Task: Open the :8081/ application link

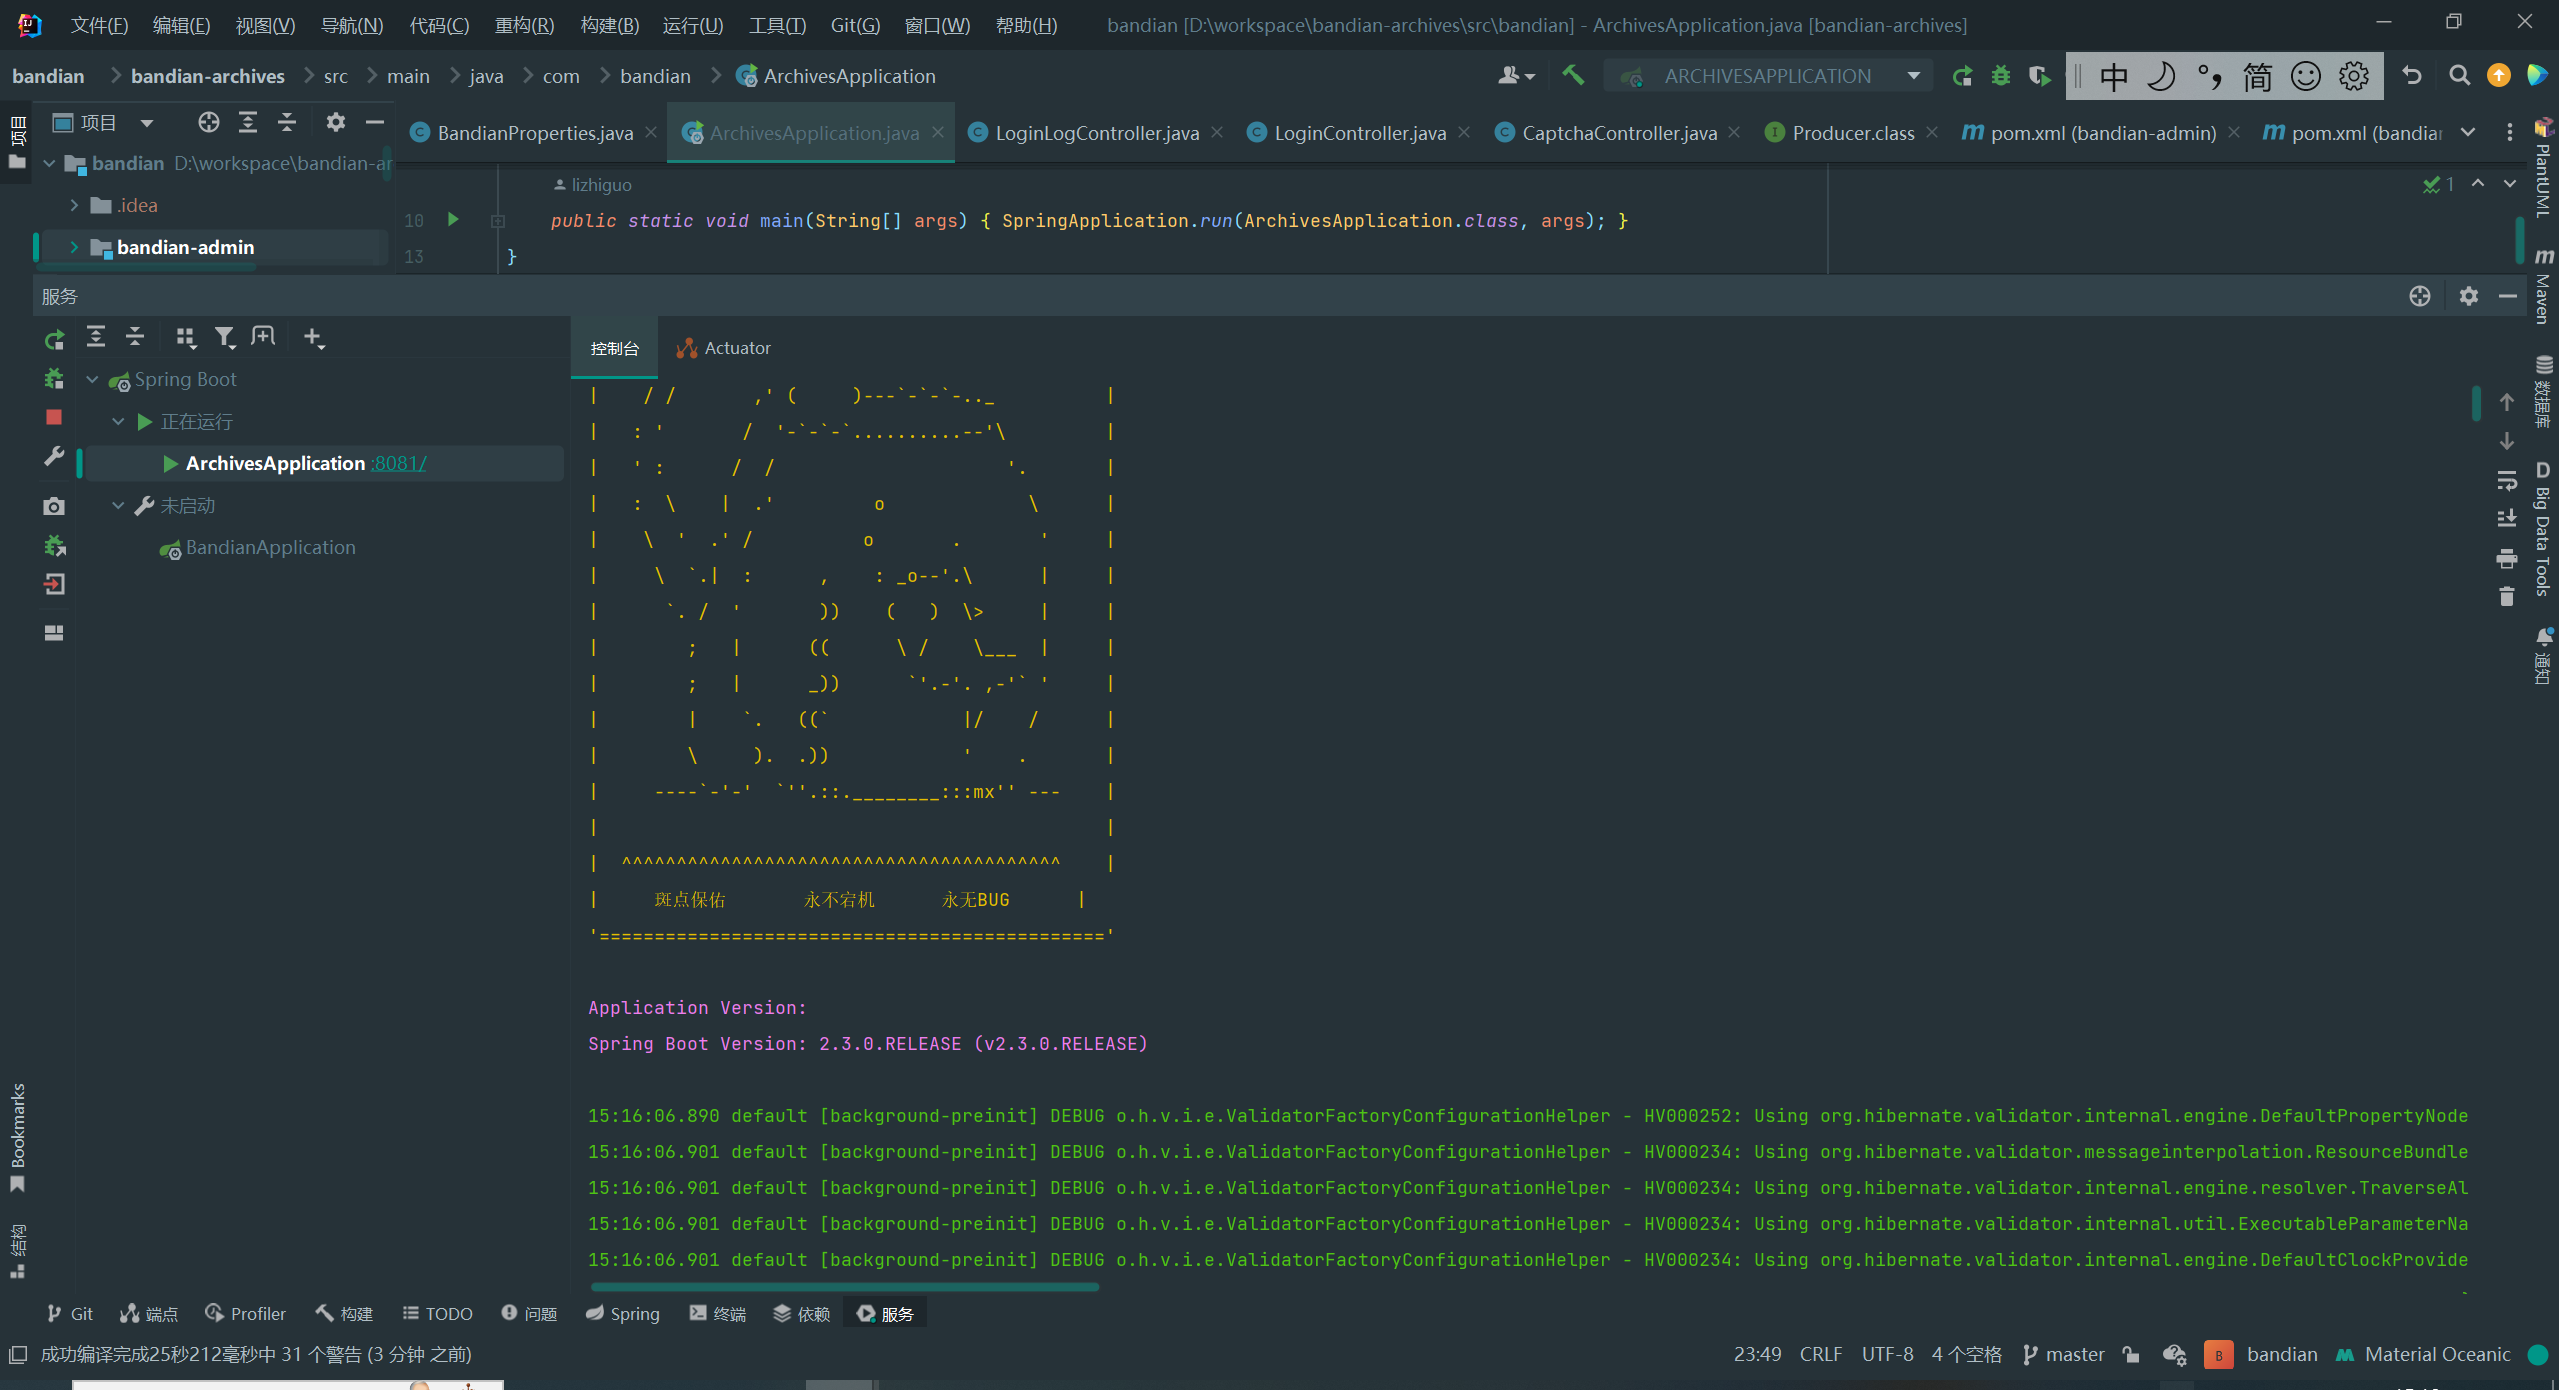Action: [x=398, y=464]
